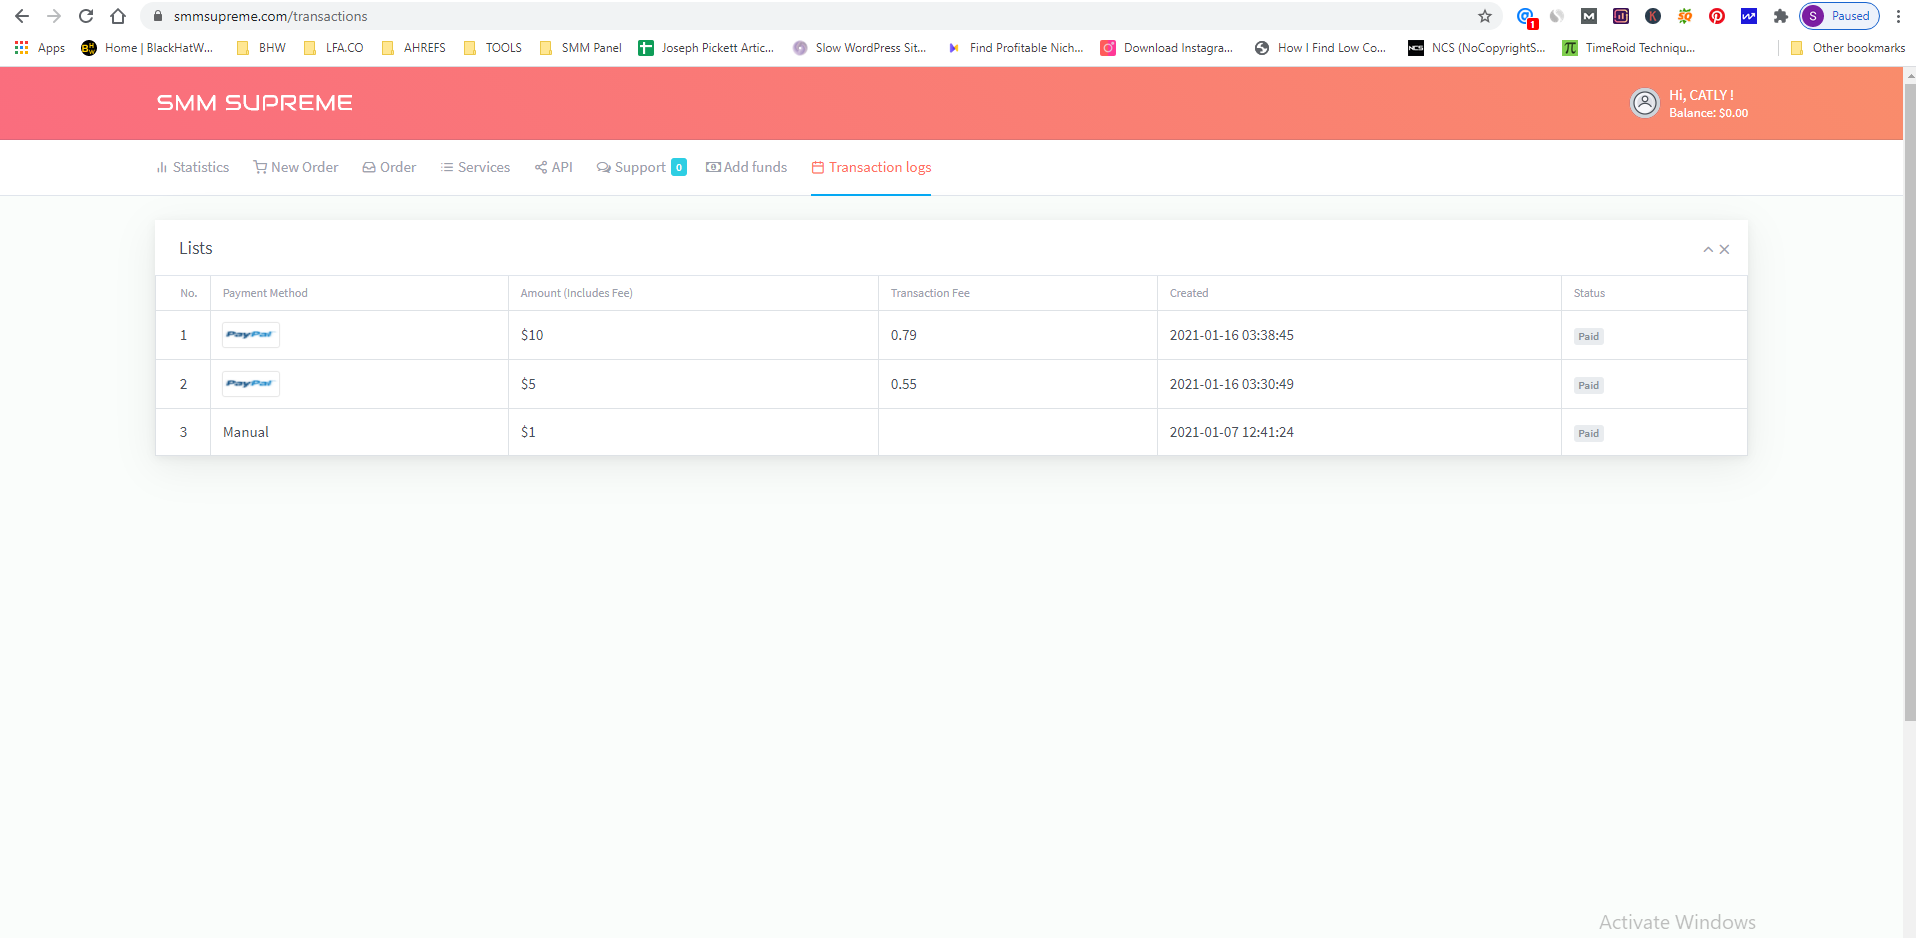Click the SMM SUPREME logo
The image size is (1916, 938).
click(254, 103)
